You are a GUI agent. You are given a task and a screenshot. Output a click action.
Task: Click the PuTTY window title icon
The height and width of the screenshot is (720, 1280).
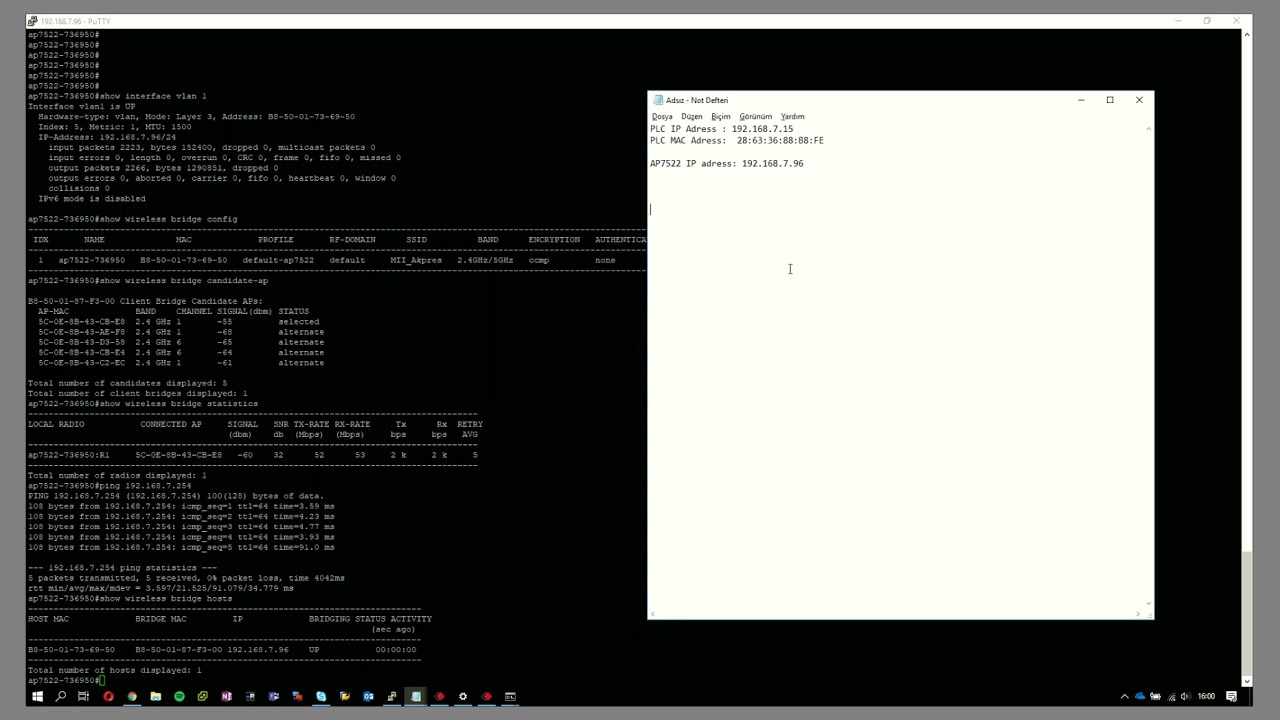tap(33, 21)
